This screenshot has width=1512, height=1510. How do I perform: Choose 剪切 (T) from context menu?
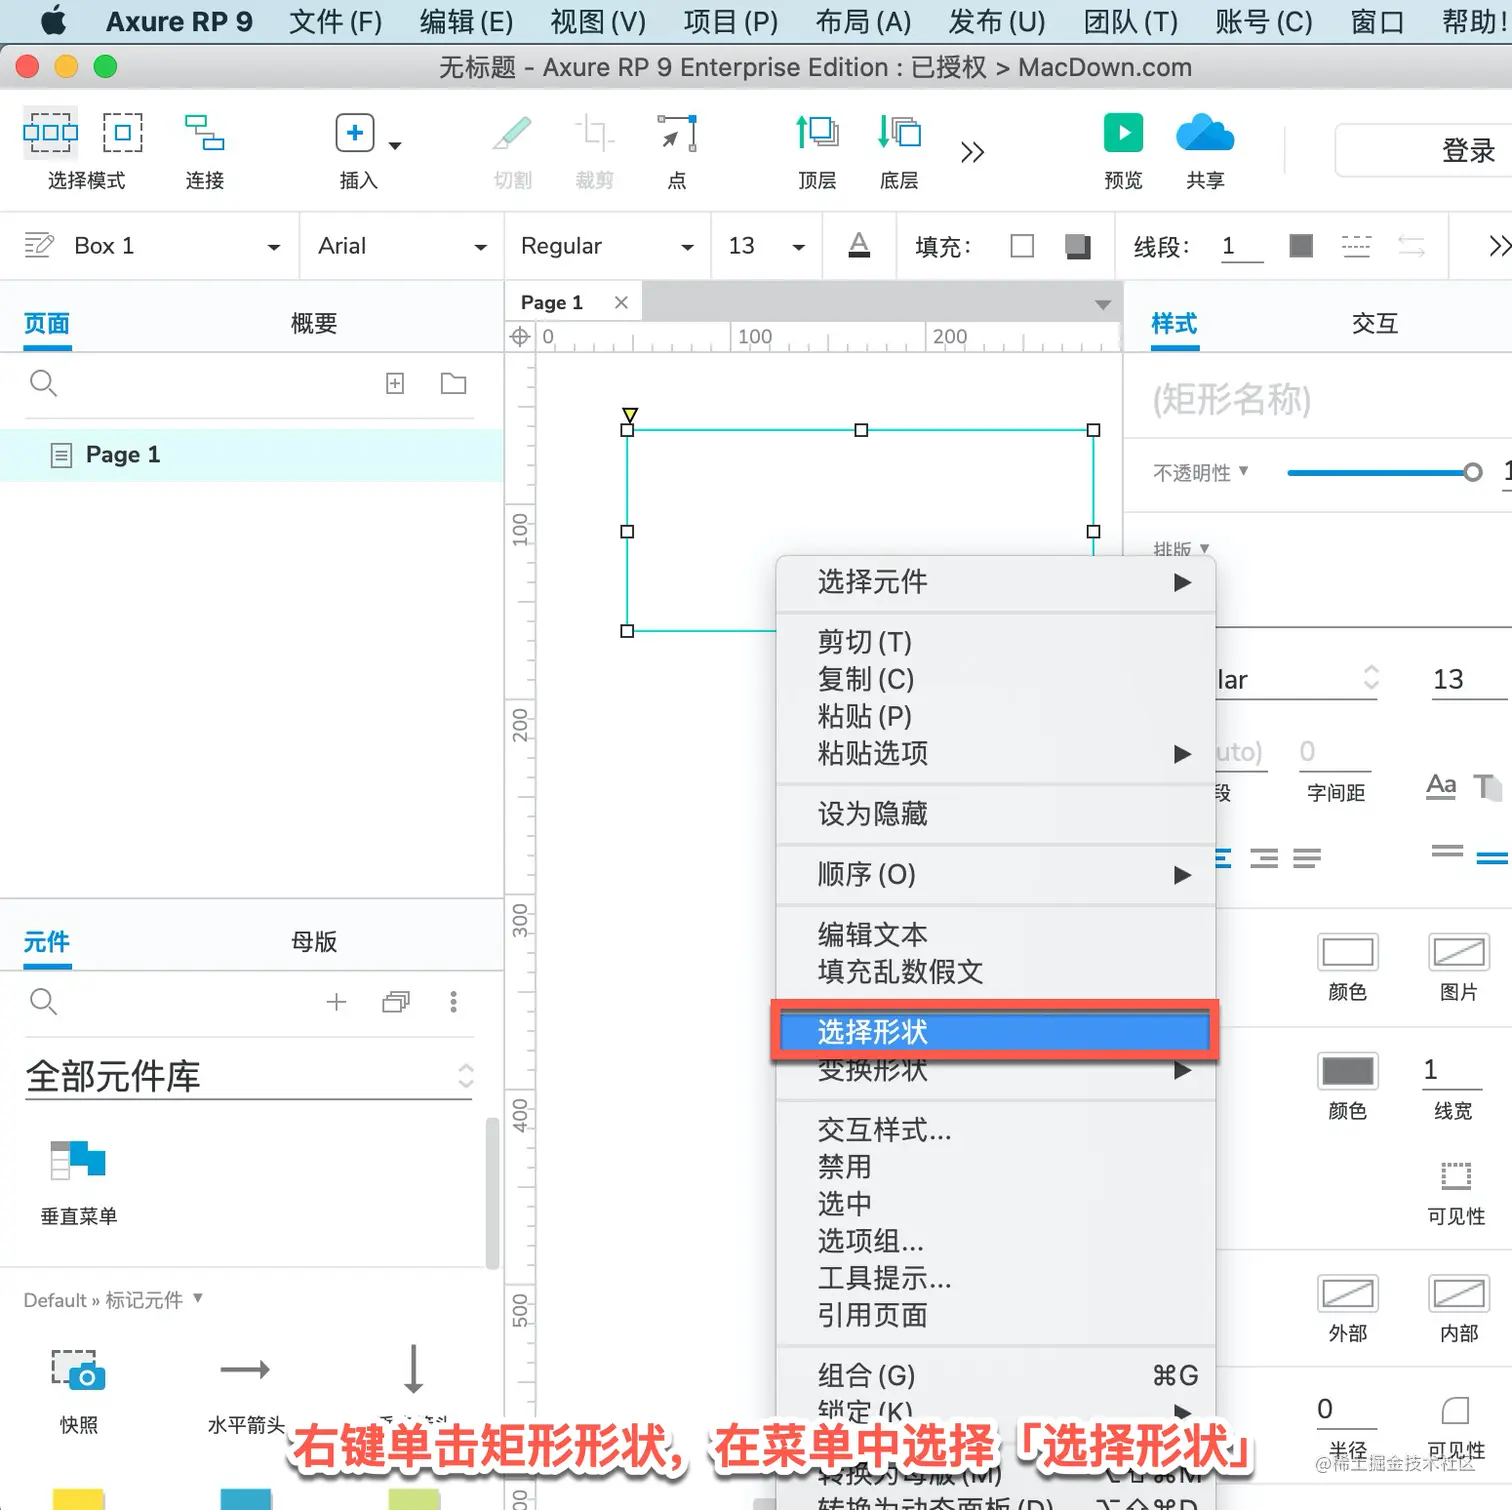[996, 642]
